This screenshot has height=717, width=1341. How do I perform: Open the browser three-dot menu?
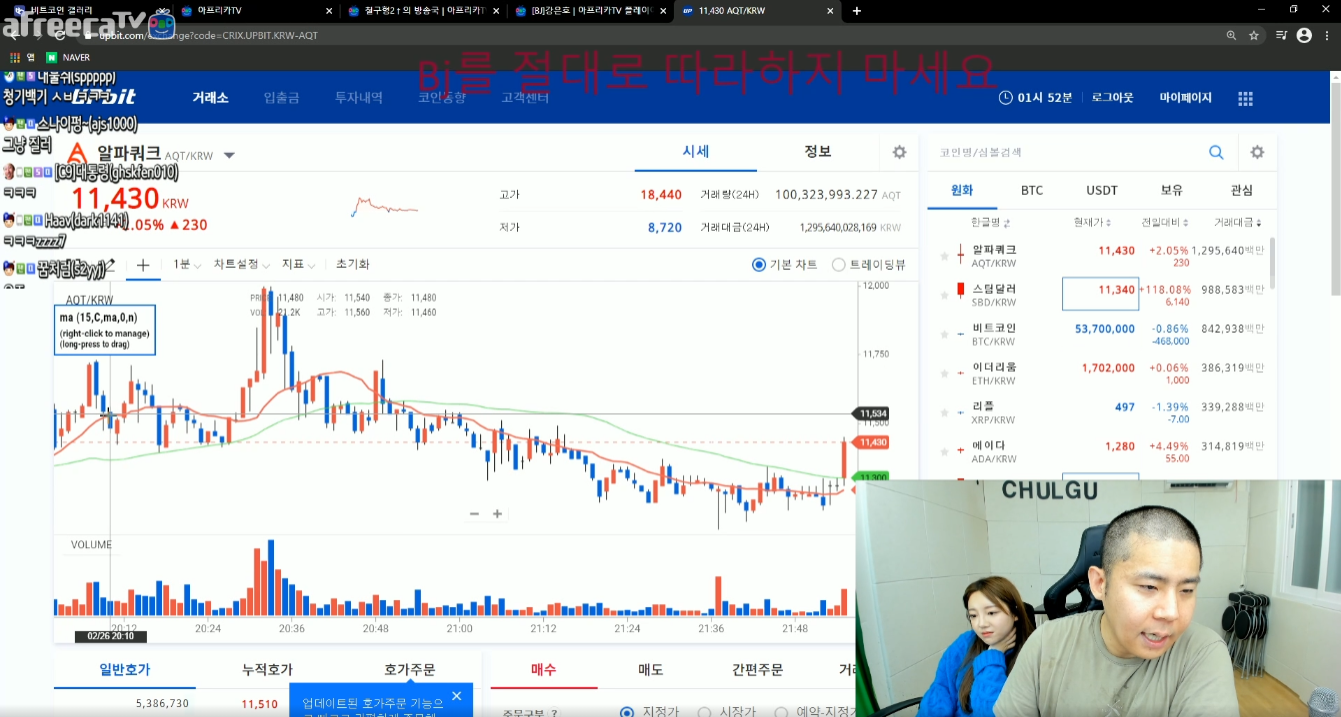point(1328,35)
